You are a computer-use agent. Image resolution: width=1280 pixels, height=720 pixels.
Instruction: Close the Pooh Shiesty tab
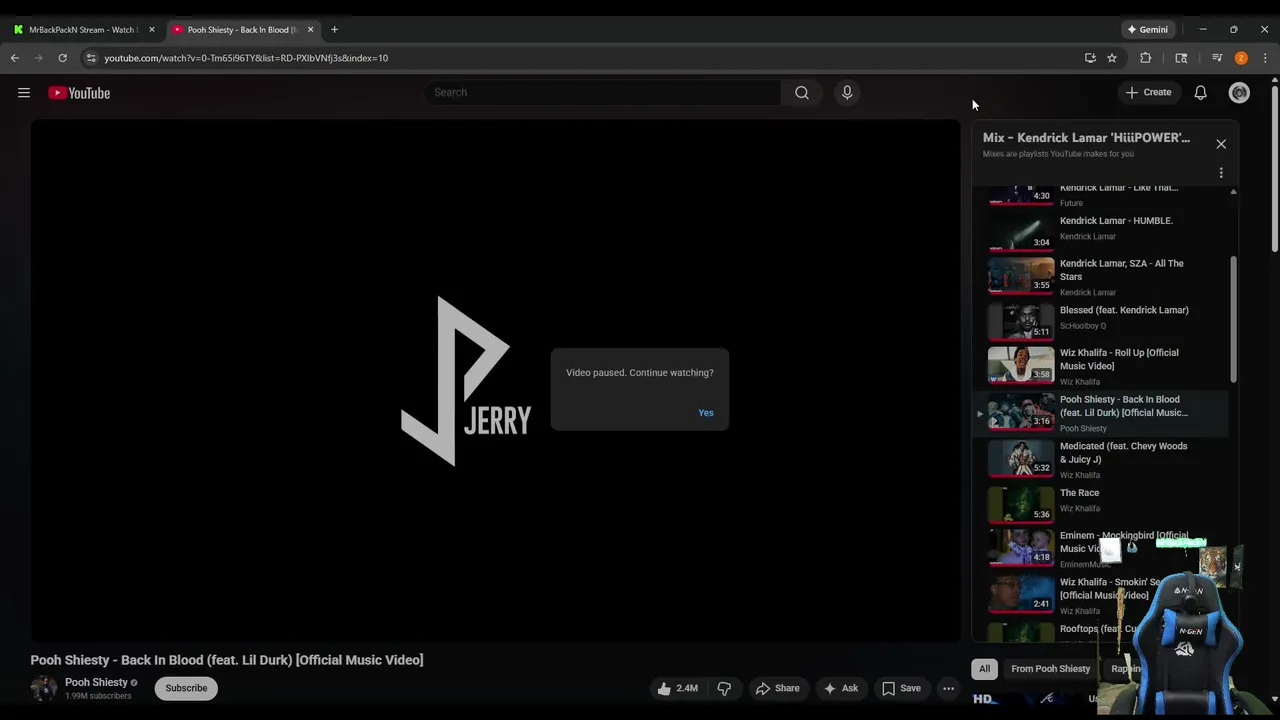(x=310, y=30)
